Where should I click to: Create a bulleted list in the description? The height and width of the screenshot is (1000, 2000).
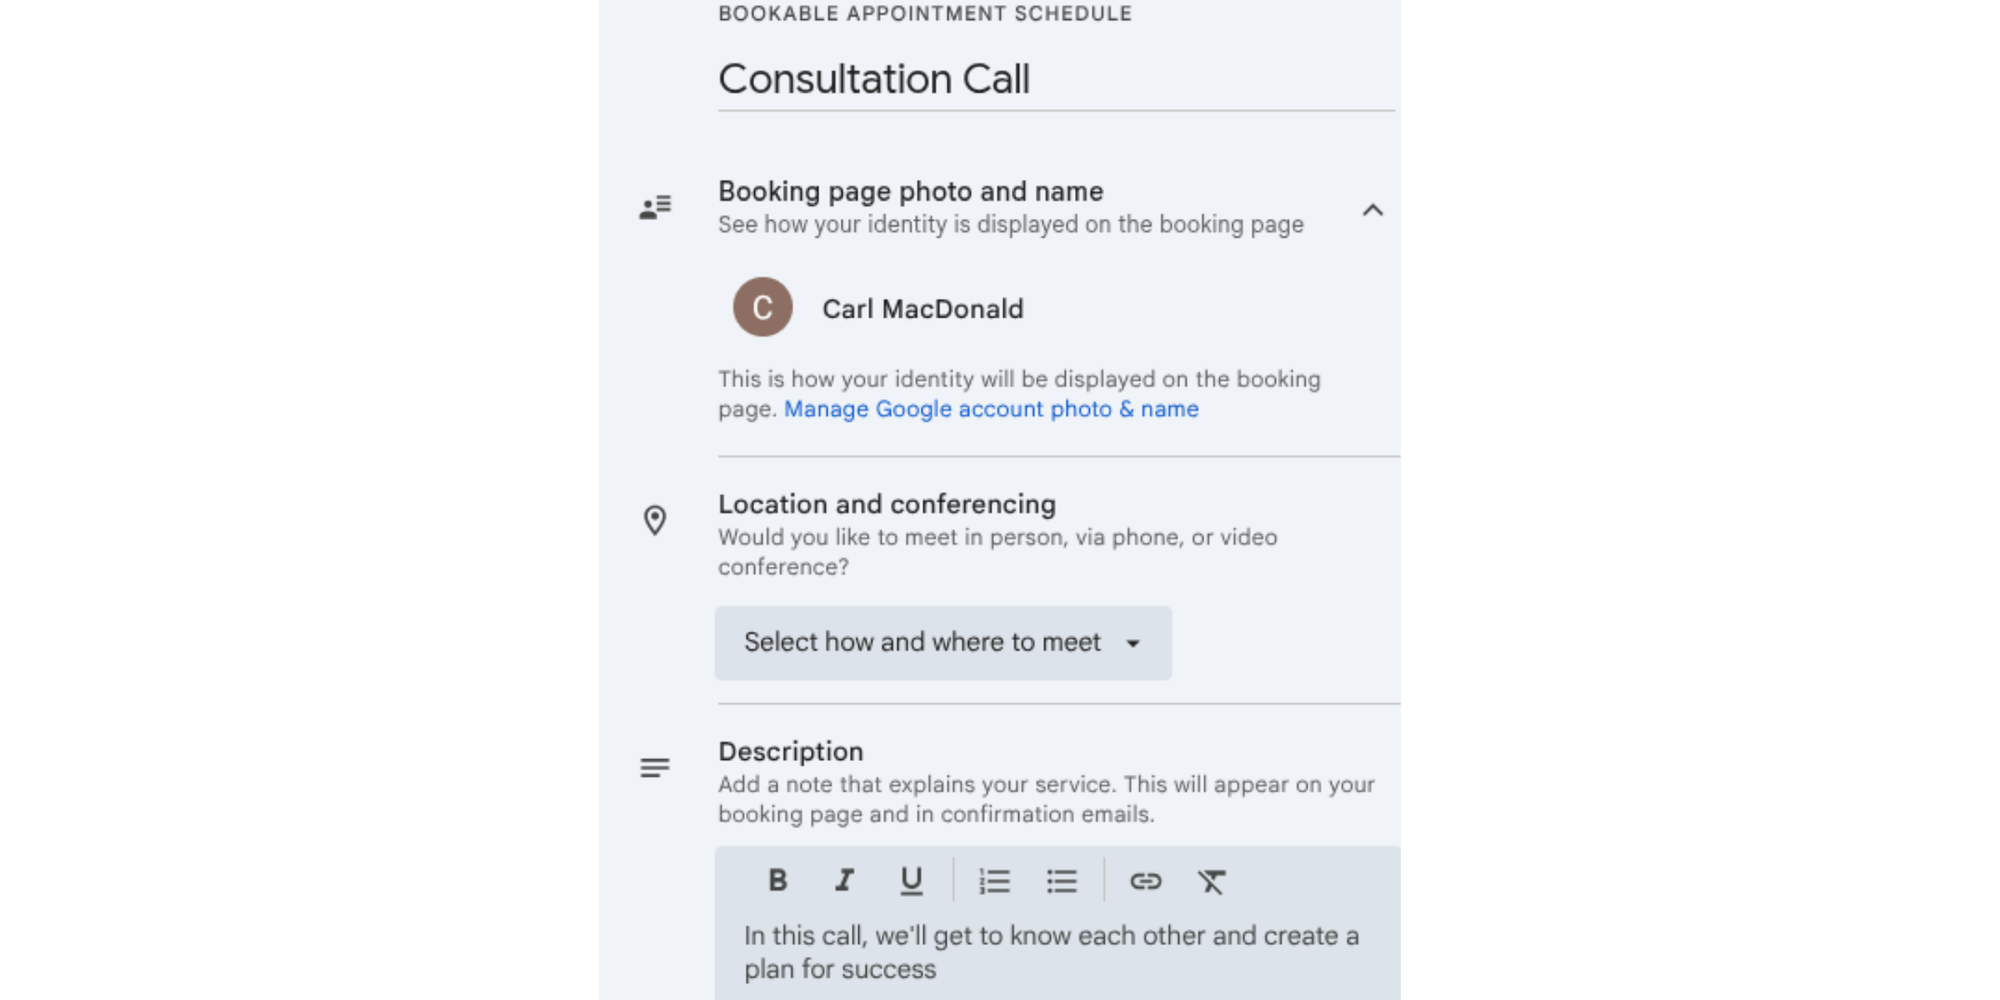(x=1061, y=881)
